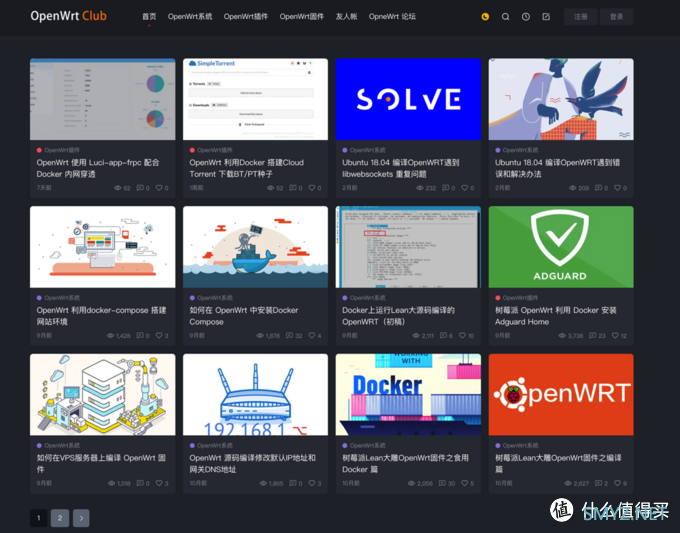Screen dimensions: 680x533
Task: Like the 安装Docker Compose post with 4 likes
Action: (x=312, y=335)
